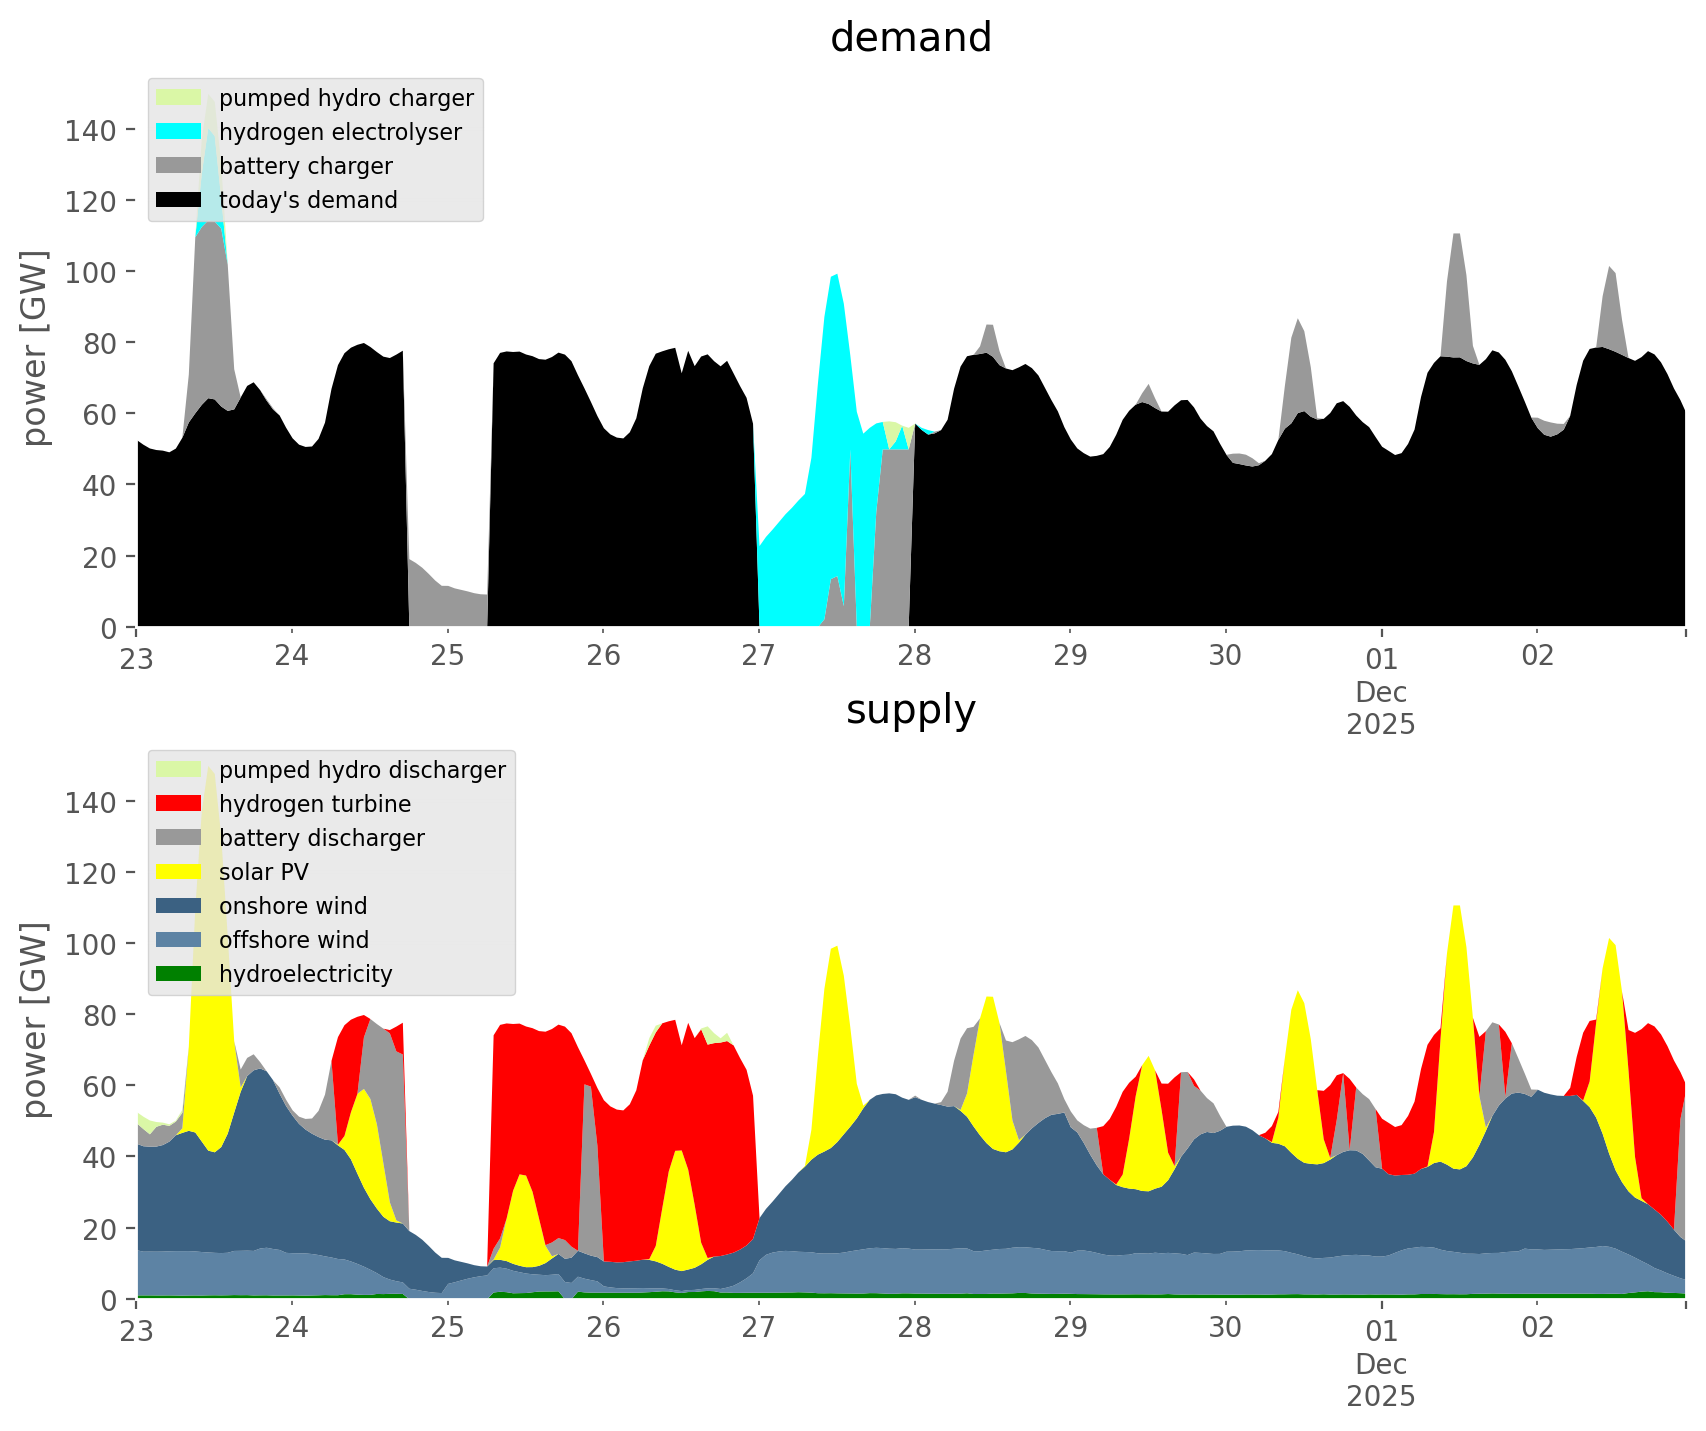Click the demand chart title

point(911,38)
